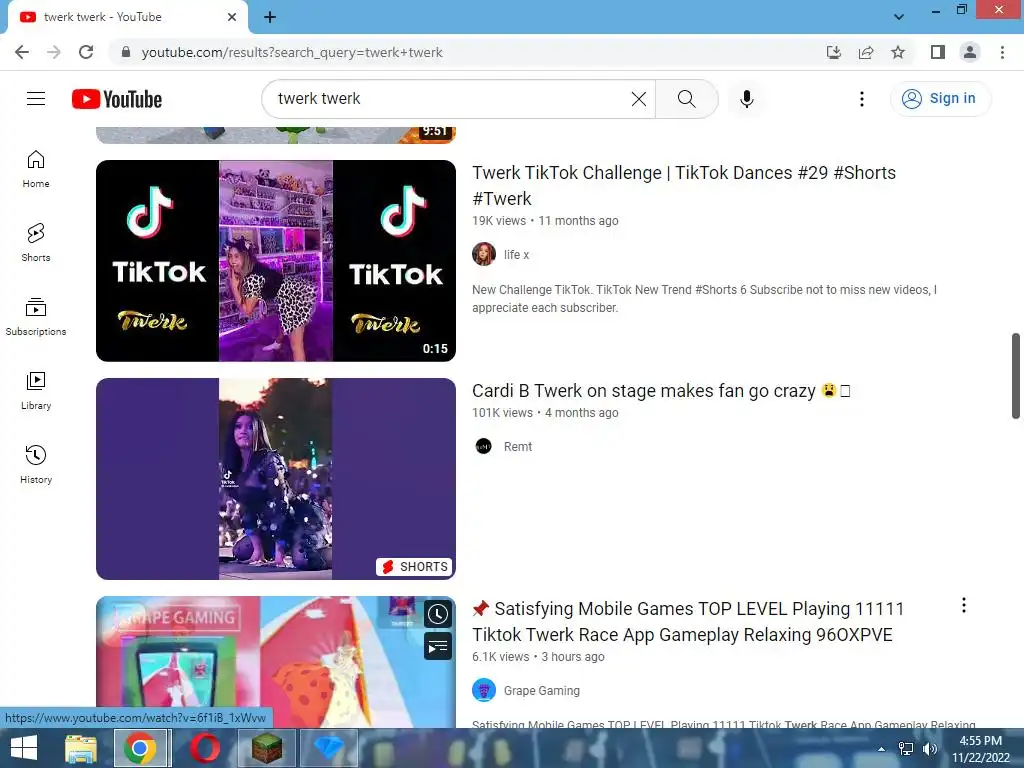This screenshot has width=1024, height=768.
Task: Click the YouTube logo
Action: tap(117, 99)
